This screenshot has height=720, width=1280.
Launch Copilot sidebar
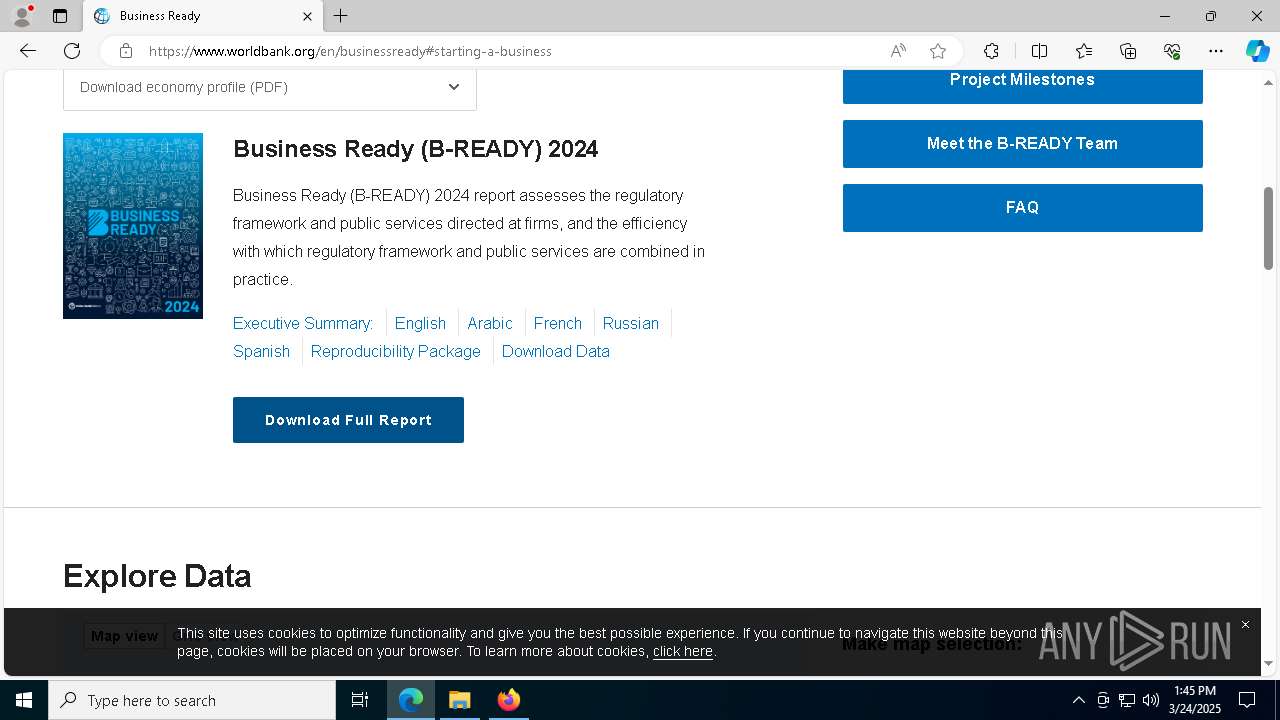(1257, 51)
